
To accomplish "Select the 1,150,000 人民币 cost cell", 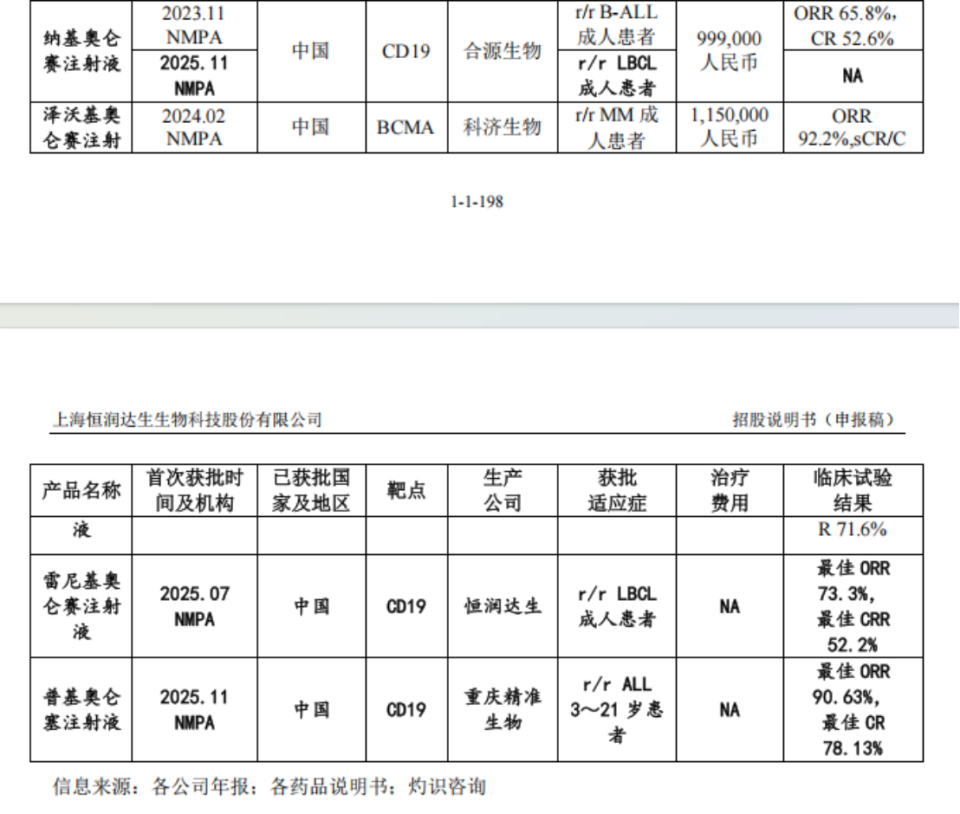I will click(x=729, y=127).
